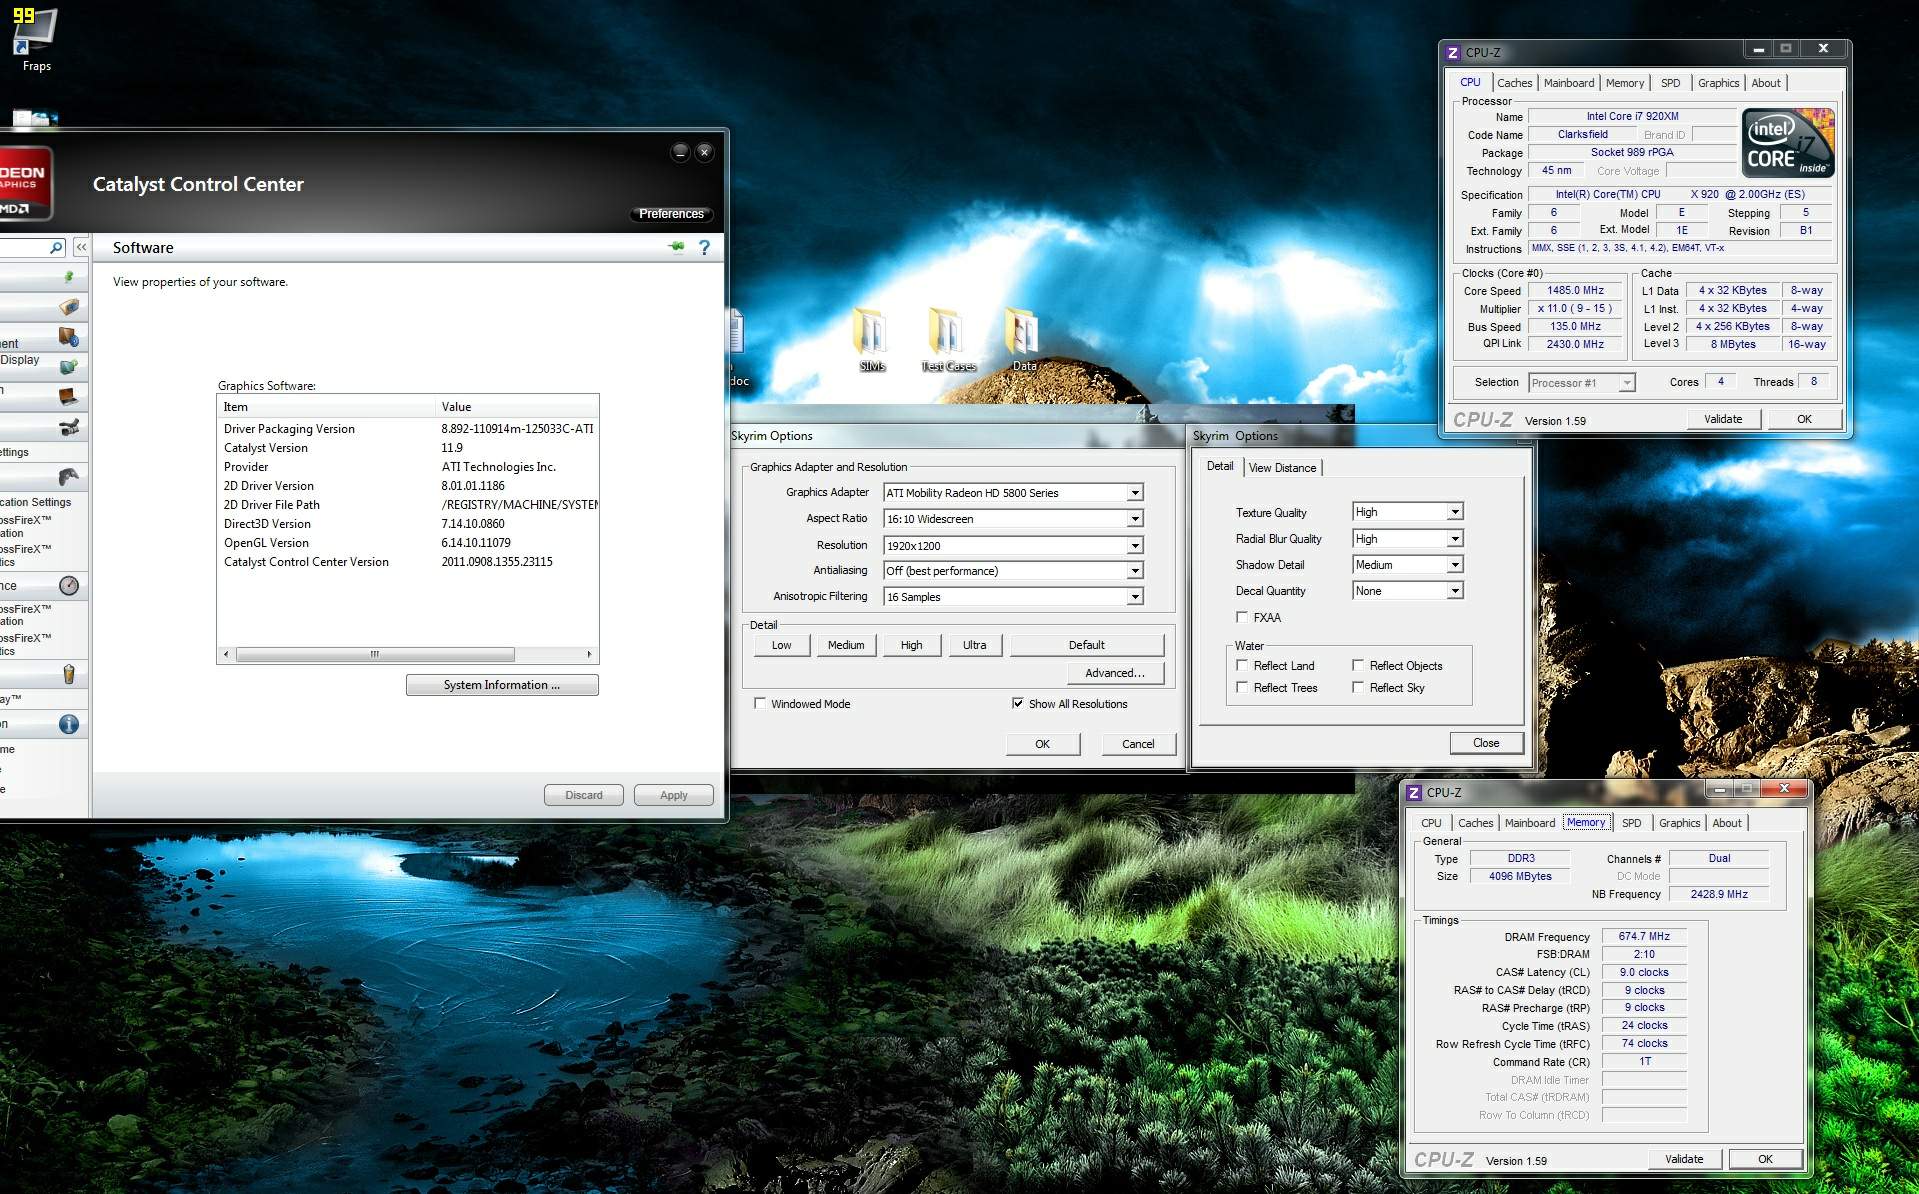This screenshot has width=1919, height=1194.
Task: Open Catalyst help question mark icon
Action: point(705,247)
